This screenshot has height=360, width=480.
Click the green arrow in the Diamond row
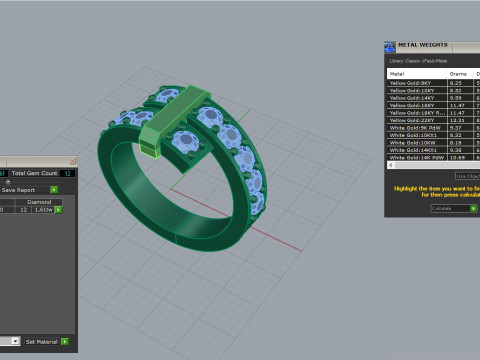58,210
